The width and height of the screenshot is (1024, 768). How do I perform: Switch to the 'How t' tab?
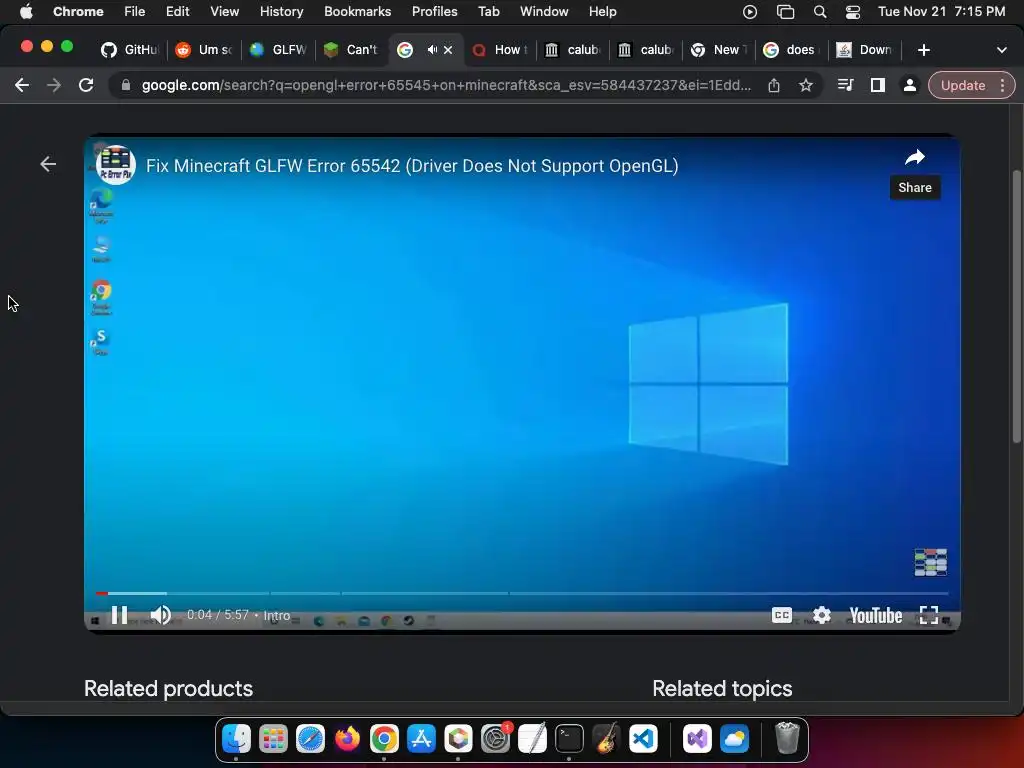tap(500, 50)
